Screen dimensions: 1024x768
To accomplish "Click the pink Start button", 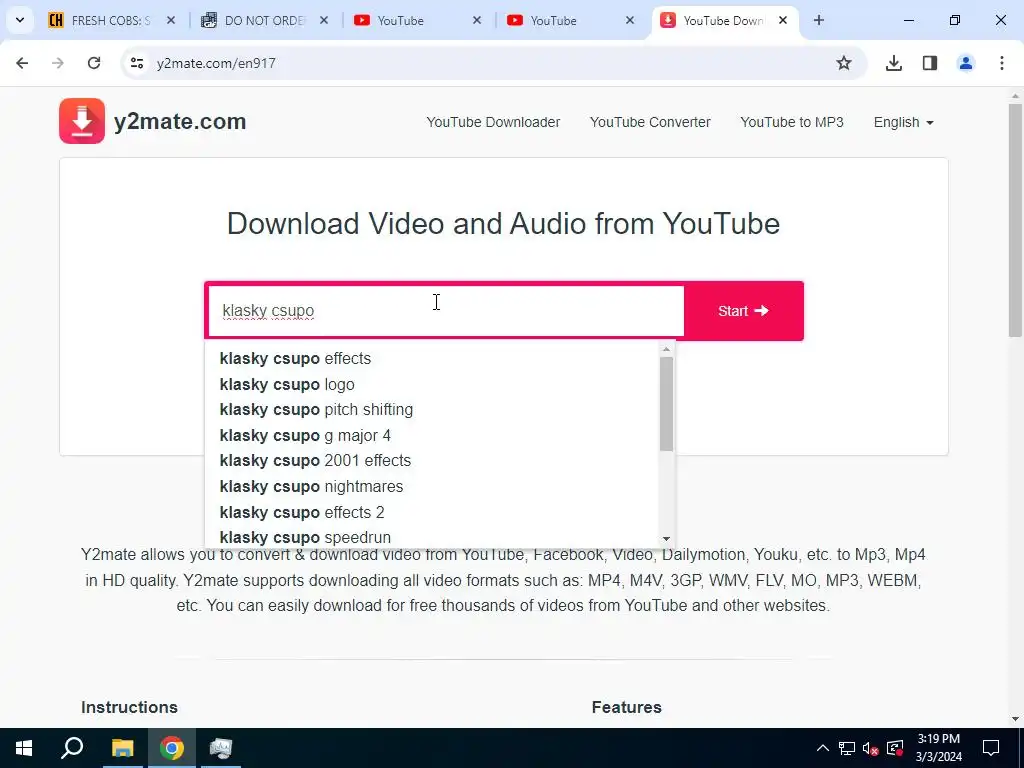I will [744, 311].
